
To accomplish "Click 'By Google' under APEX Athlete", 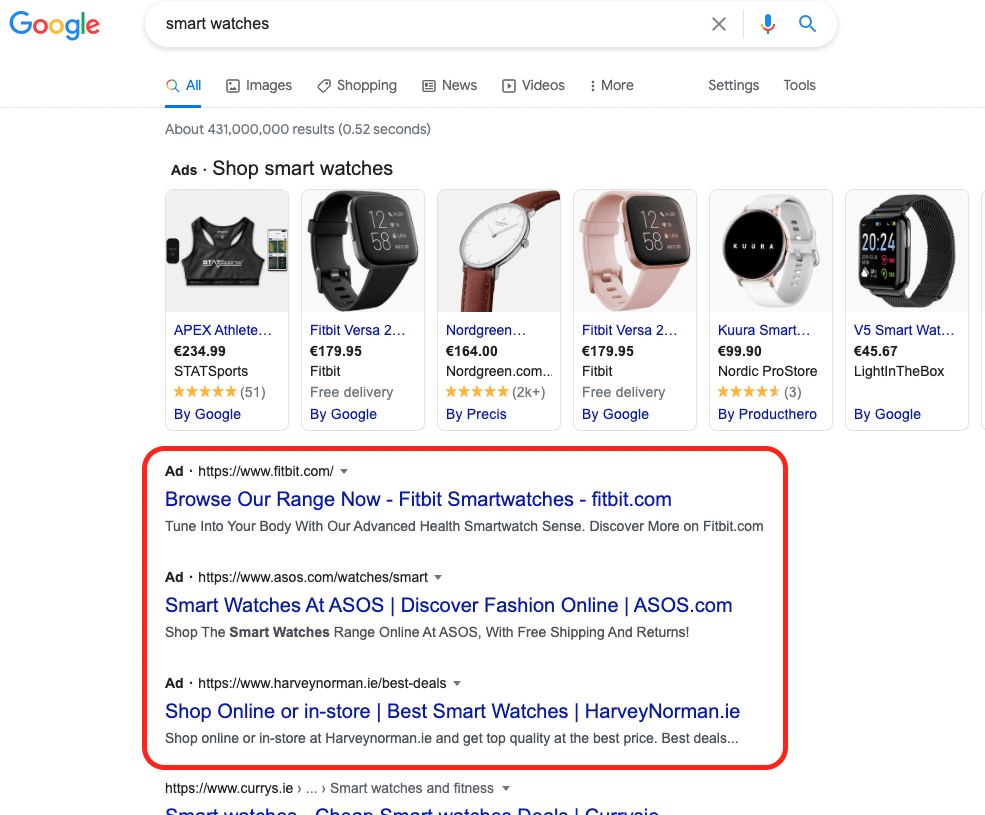I will (x=207, y=414).
